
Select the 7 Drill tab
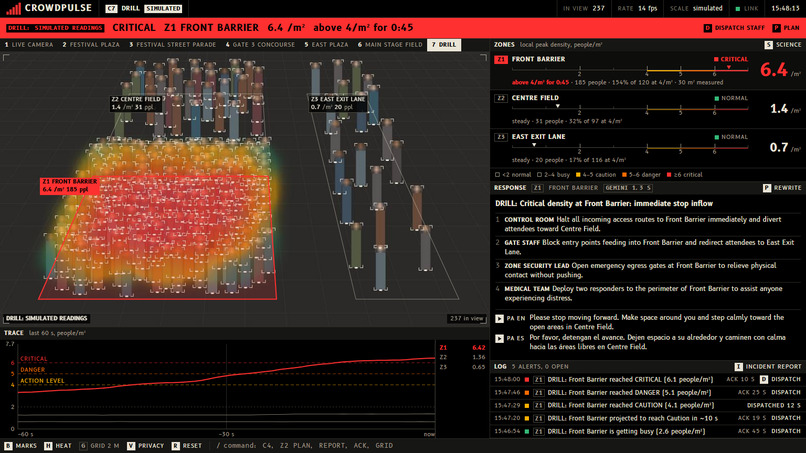(x=444, y=45)
